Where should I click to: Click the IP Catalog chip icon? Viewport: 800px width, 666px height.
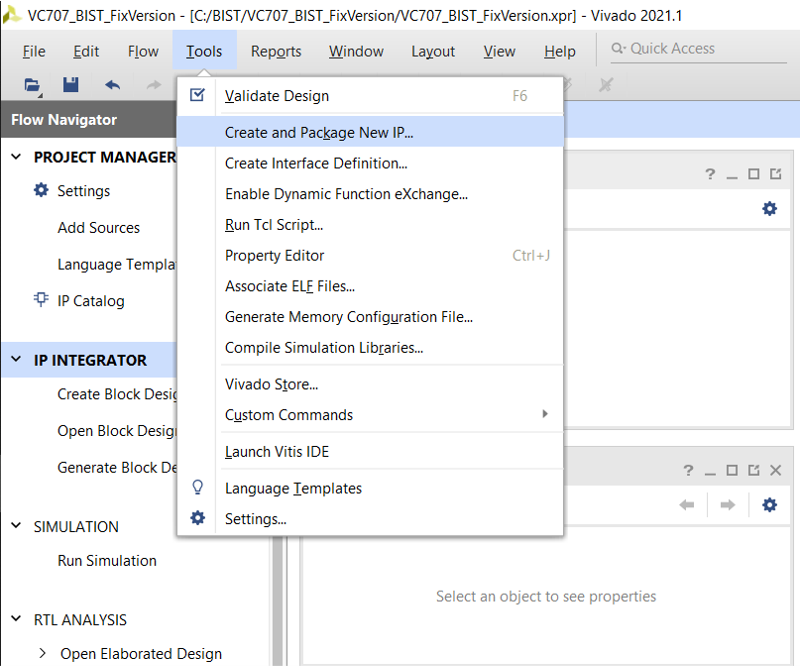(41, 300)
